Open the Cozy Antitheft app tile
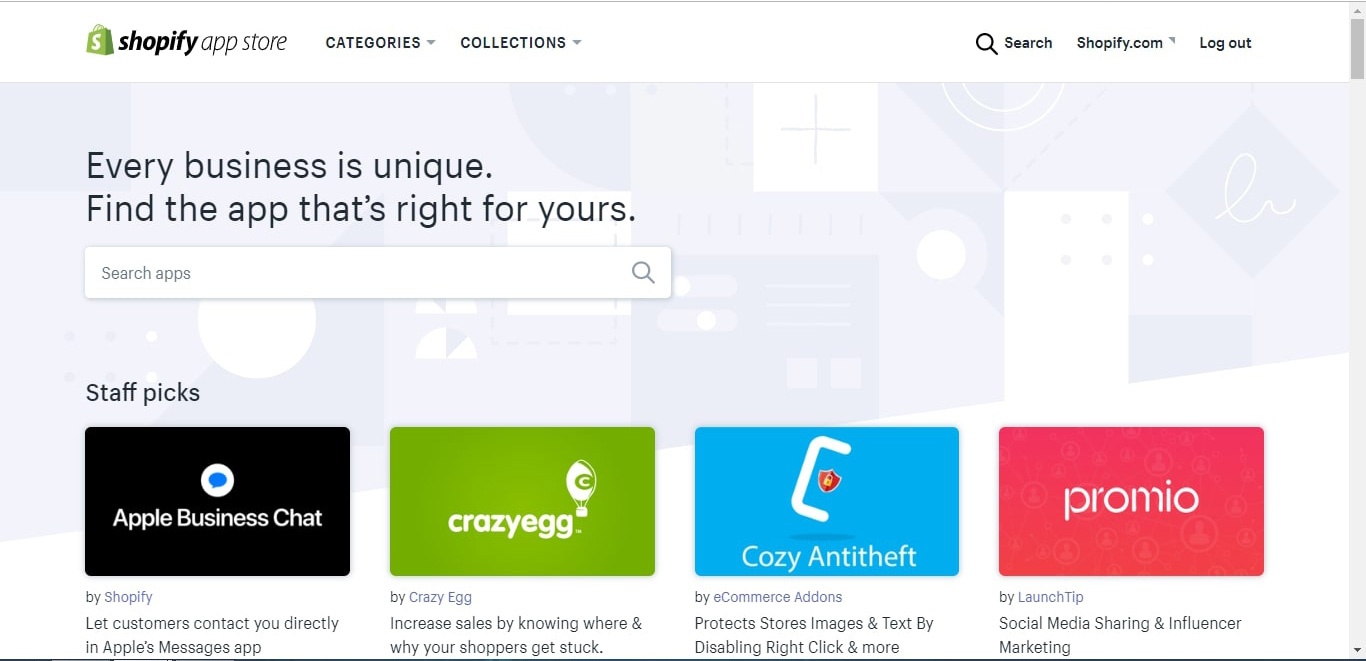The image size is (1366, 661). pyautogui.click(x=826, y=501)
